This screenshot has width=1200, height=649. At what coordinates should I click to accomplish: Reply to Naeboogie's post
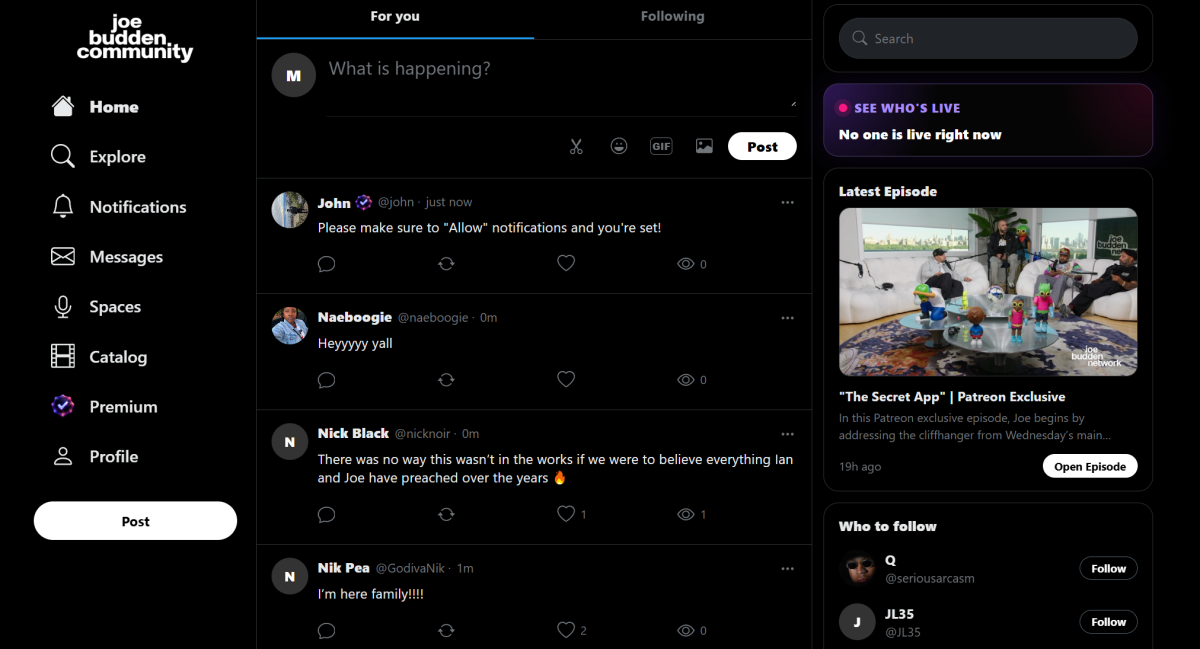click(326, 380)
